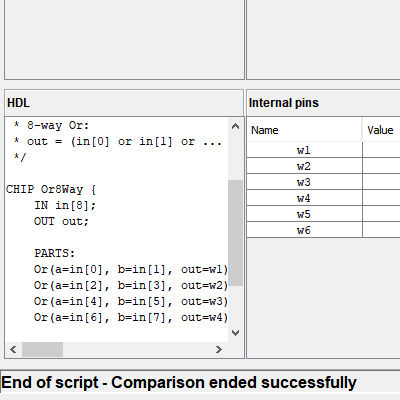Select internal pin w1 row
This screenshot has height=400, width=400.
323,150
